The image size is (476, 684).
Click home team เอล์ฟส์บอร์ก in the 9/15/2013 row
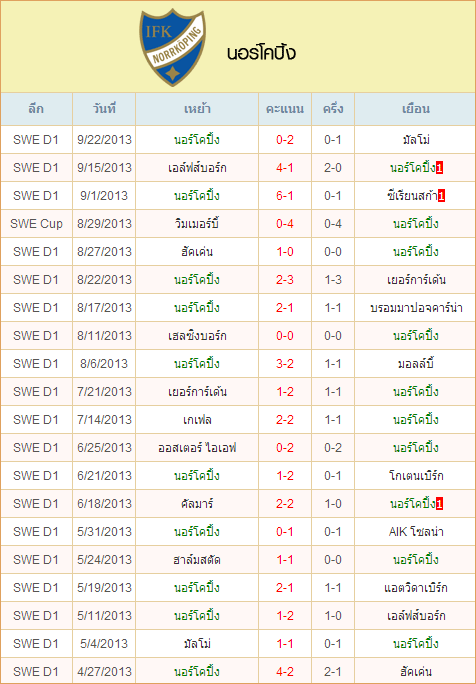197,168
